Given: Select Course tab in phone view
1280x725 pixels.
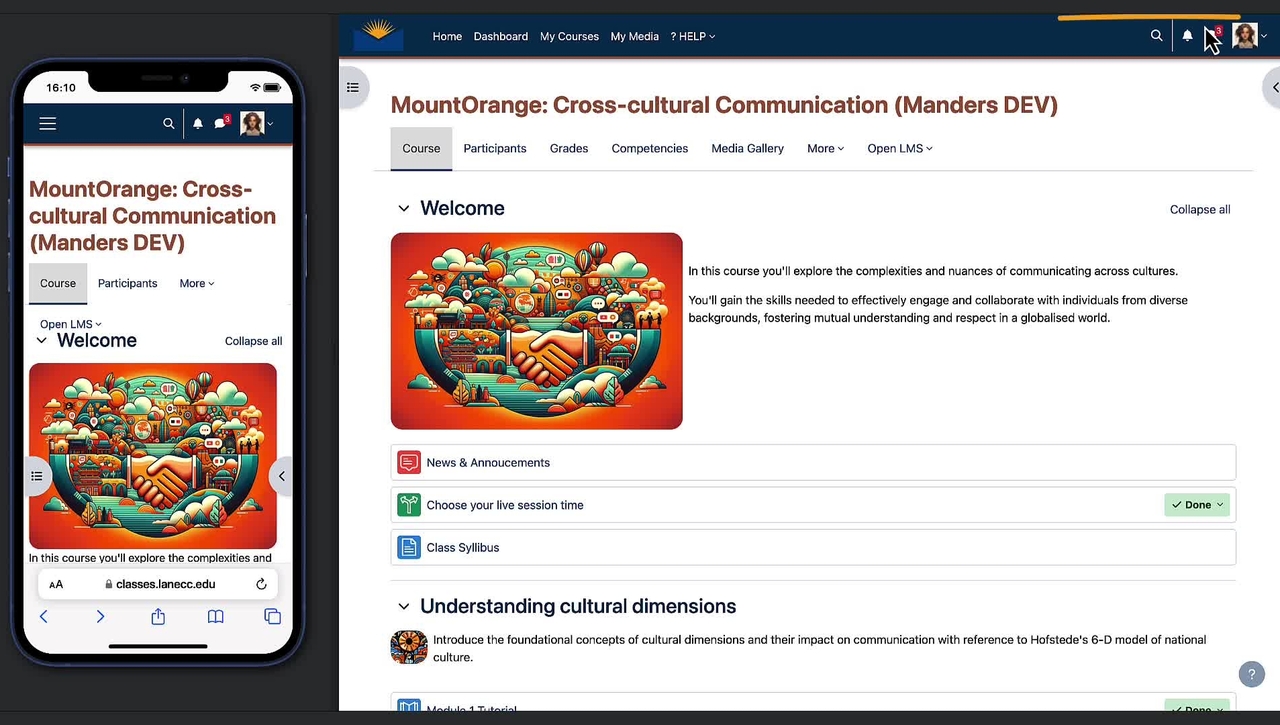Looking at the screenshot, I should point(58,283).
